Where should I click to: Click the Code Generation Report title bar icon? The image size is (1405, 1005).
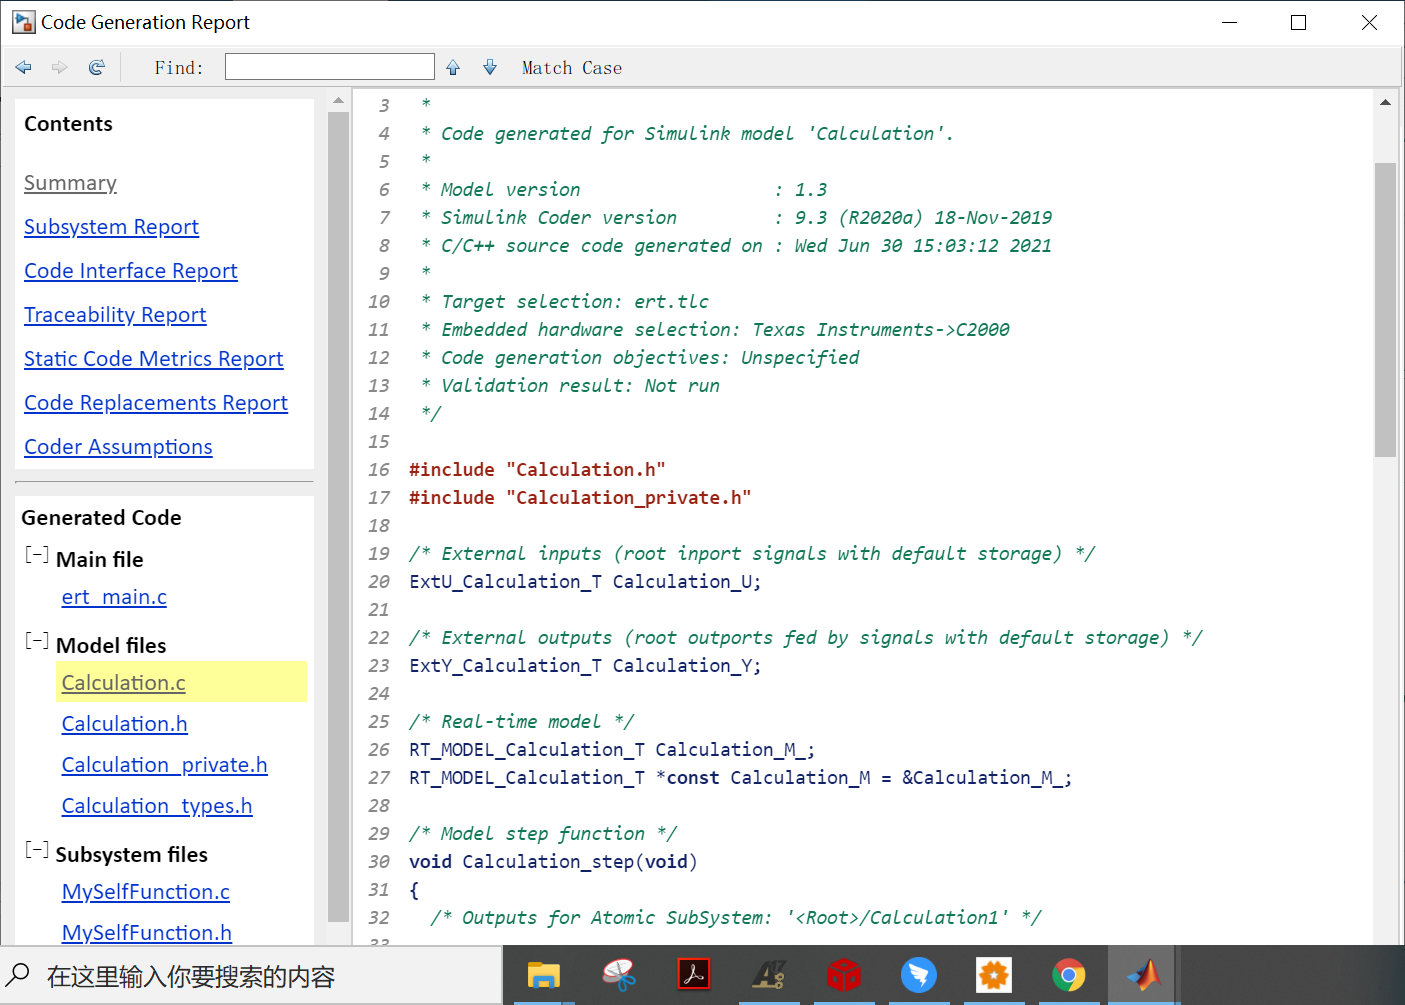coord(24,21)
